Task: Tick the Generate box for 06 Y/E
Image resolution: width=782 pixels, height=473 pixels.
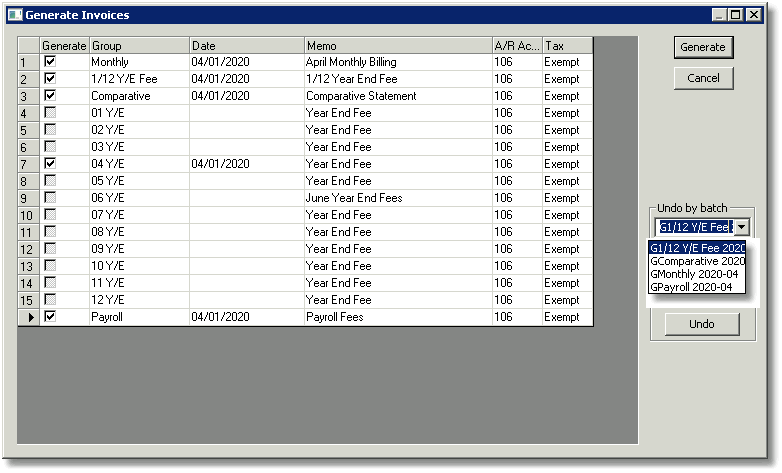Action: coord(50,197)
